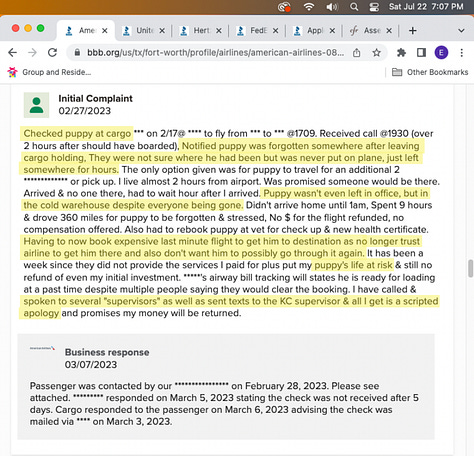Screen dimensions: 474x456
Task: Click the page vertical scrollbar thumb
Action: point(470,268)
